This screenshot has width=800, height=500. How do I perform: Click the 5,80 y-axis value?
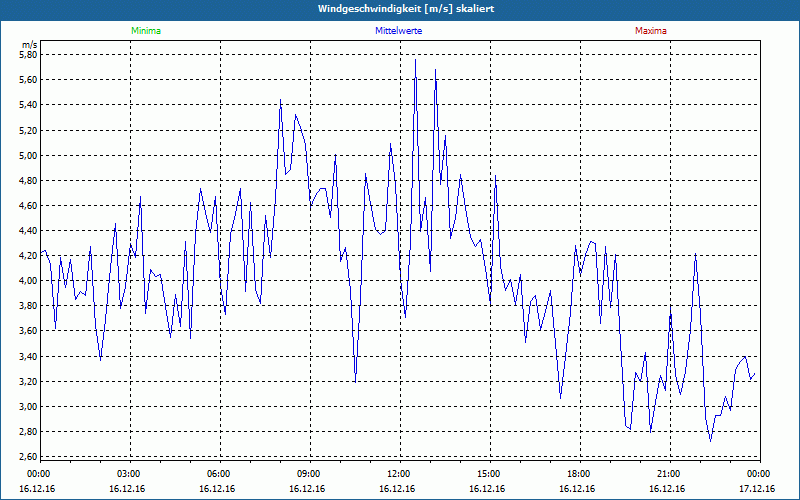pyautogui.click(x=28, y=55)
